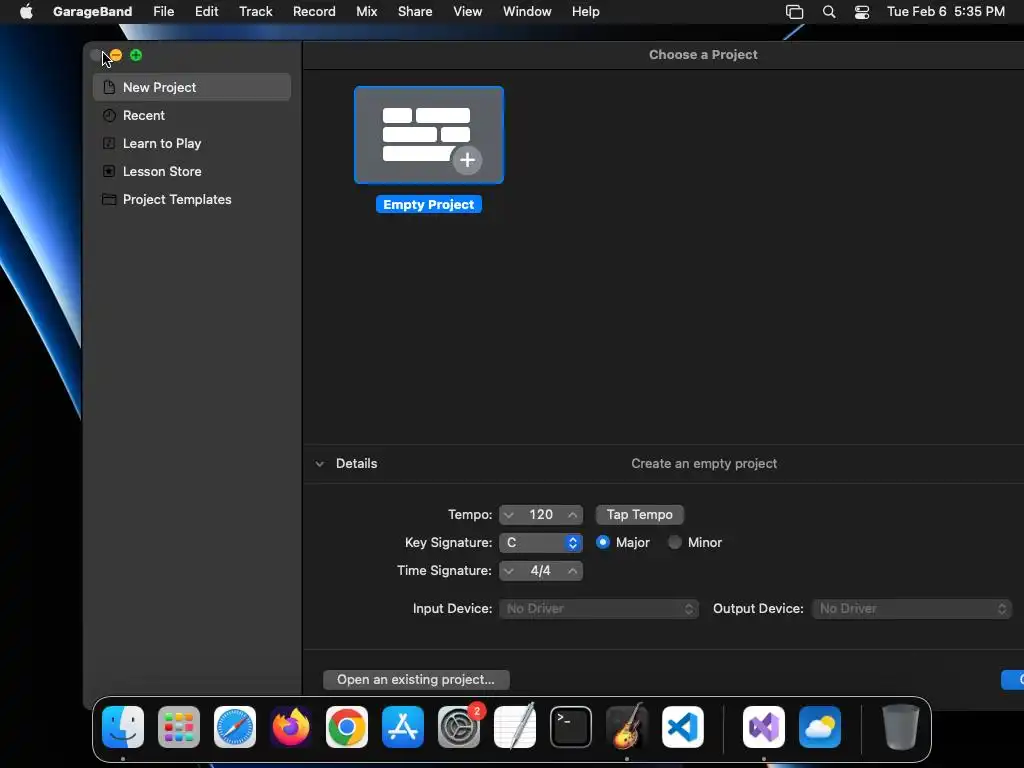Image resolution: width=1024 pixels, height=768 pixels.
Task: Select the Empty Project thumbnail
Action: coord(428,135)
